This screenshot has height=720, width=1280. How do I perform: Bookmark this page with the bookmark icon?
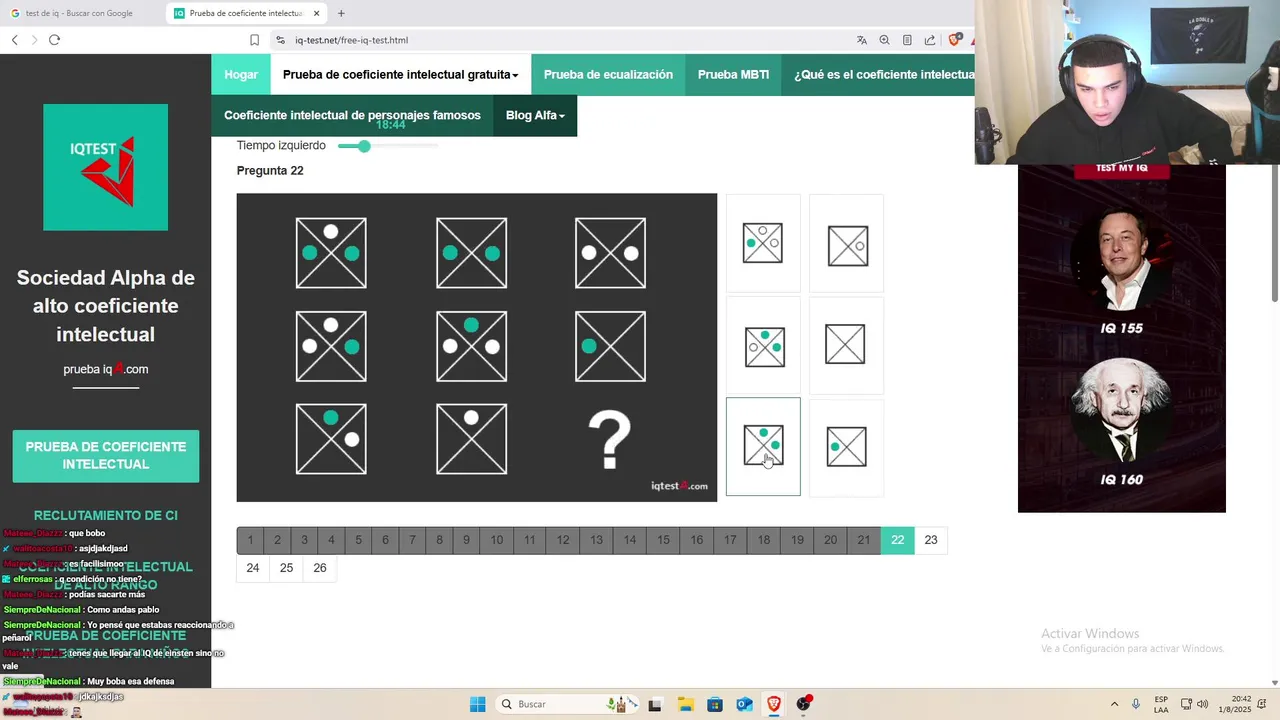click(x=254, y=40)
